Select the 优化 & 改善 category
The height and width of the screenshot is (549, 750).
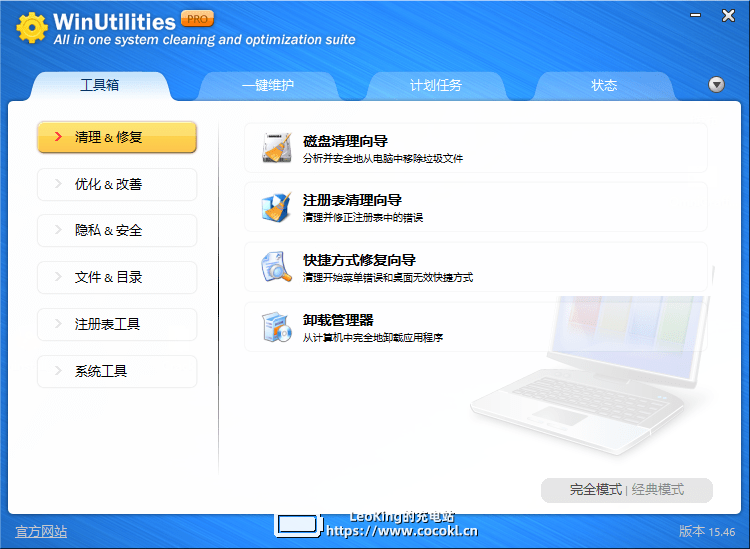point(117,184)
